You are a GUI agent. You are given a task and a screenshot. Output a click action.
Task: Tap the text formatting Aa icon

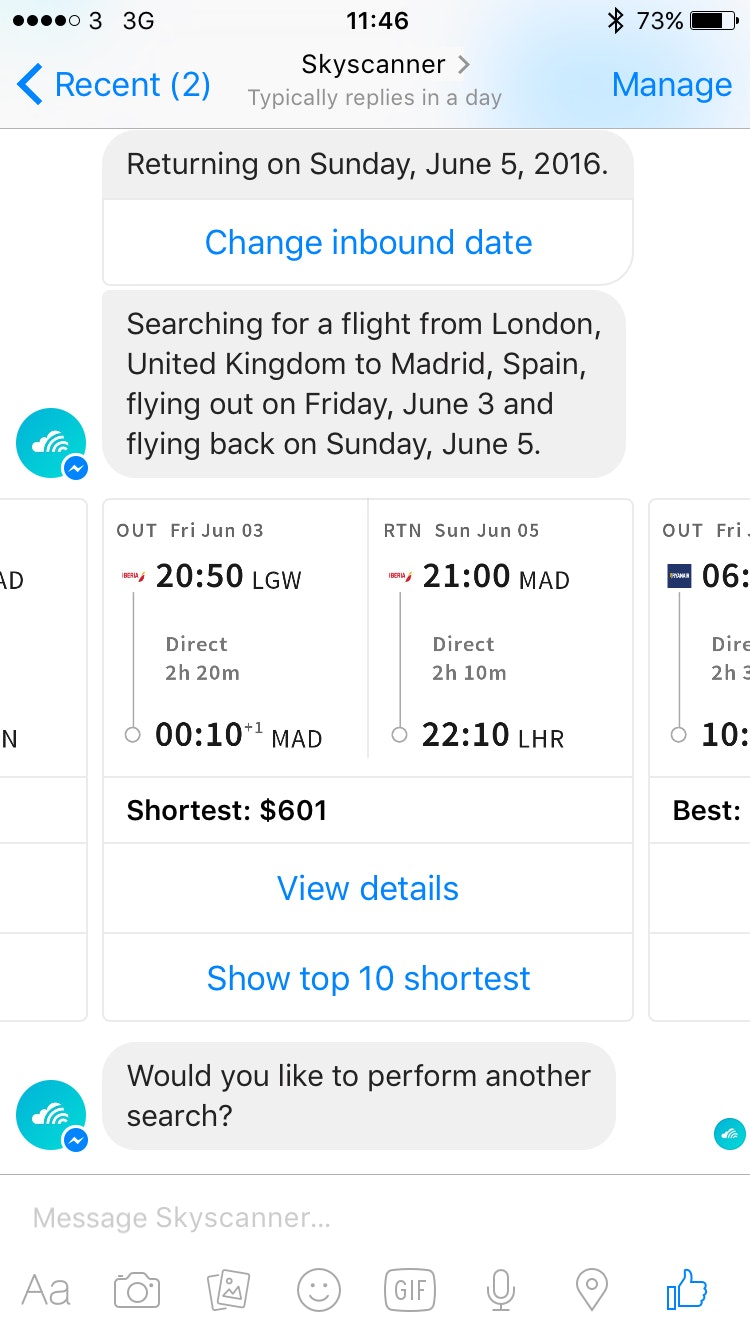click(x=46, y=1289)
